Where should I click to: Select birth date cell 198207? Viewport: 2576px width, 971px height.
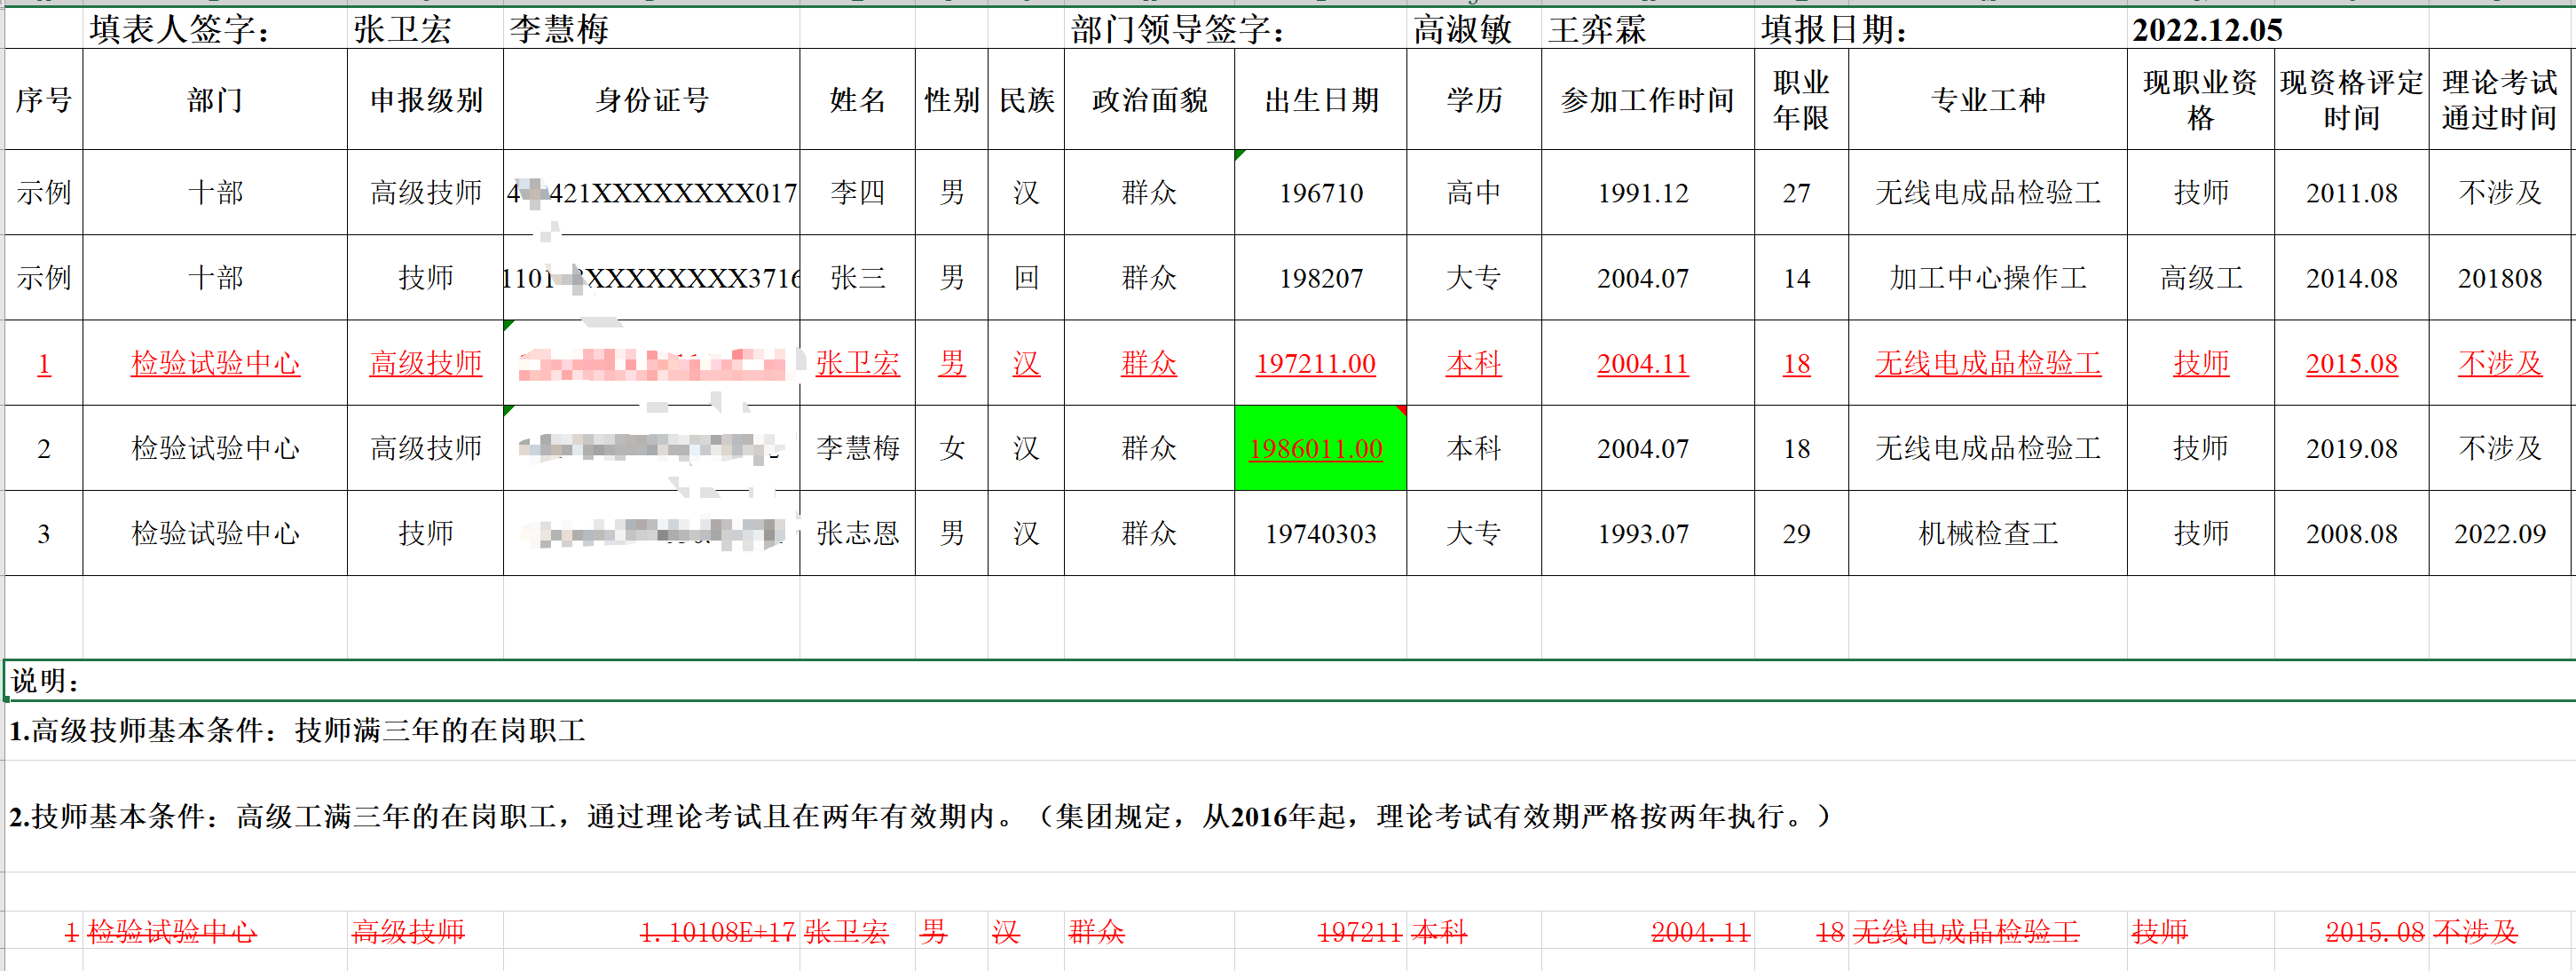pos(1321,277)
